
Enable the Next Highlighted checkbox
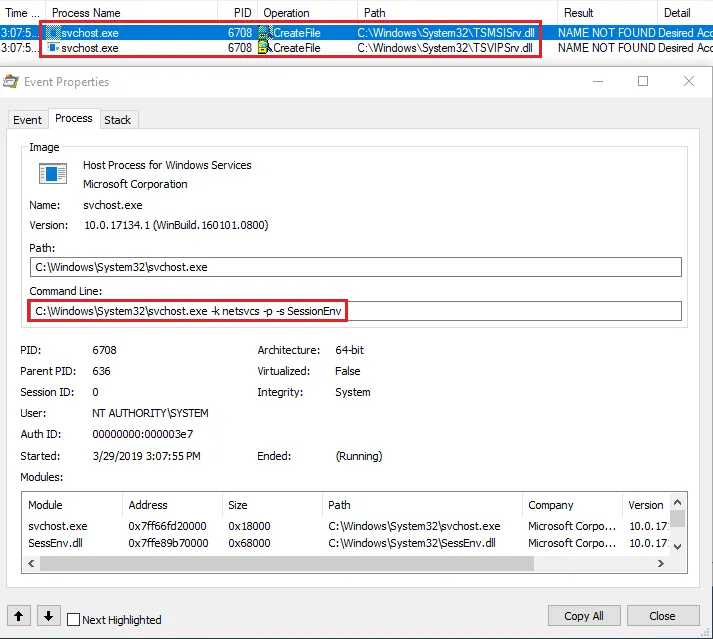coord(74,620)
